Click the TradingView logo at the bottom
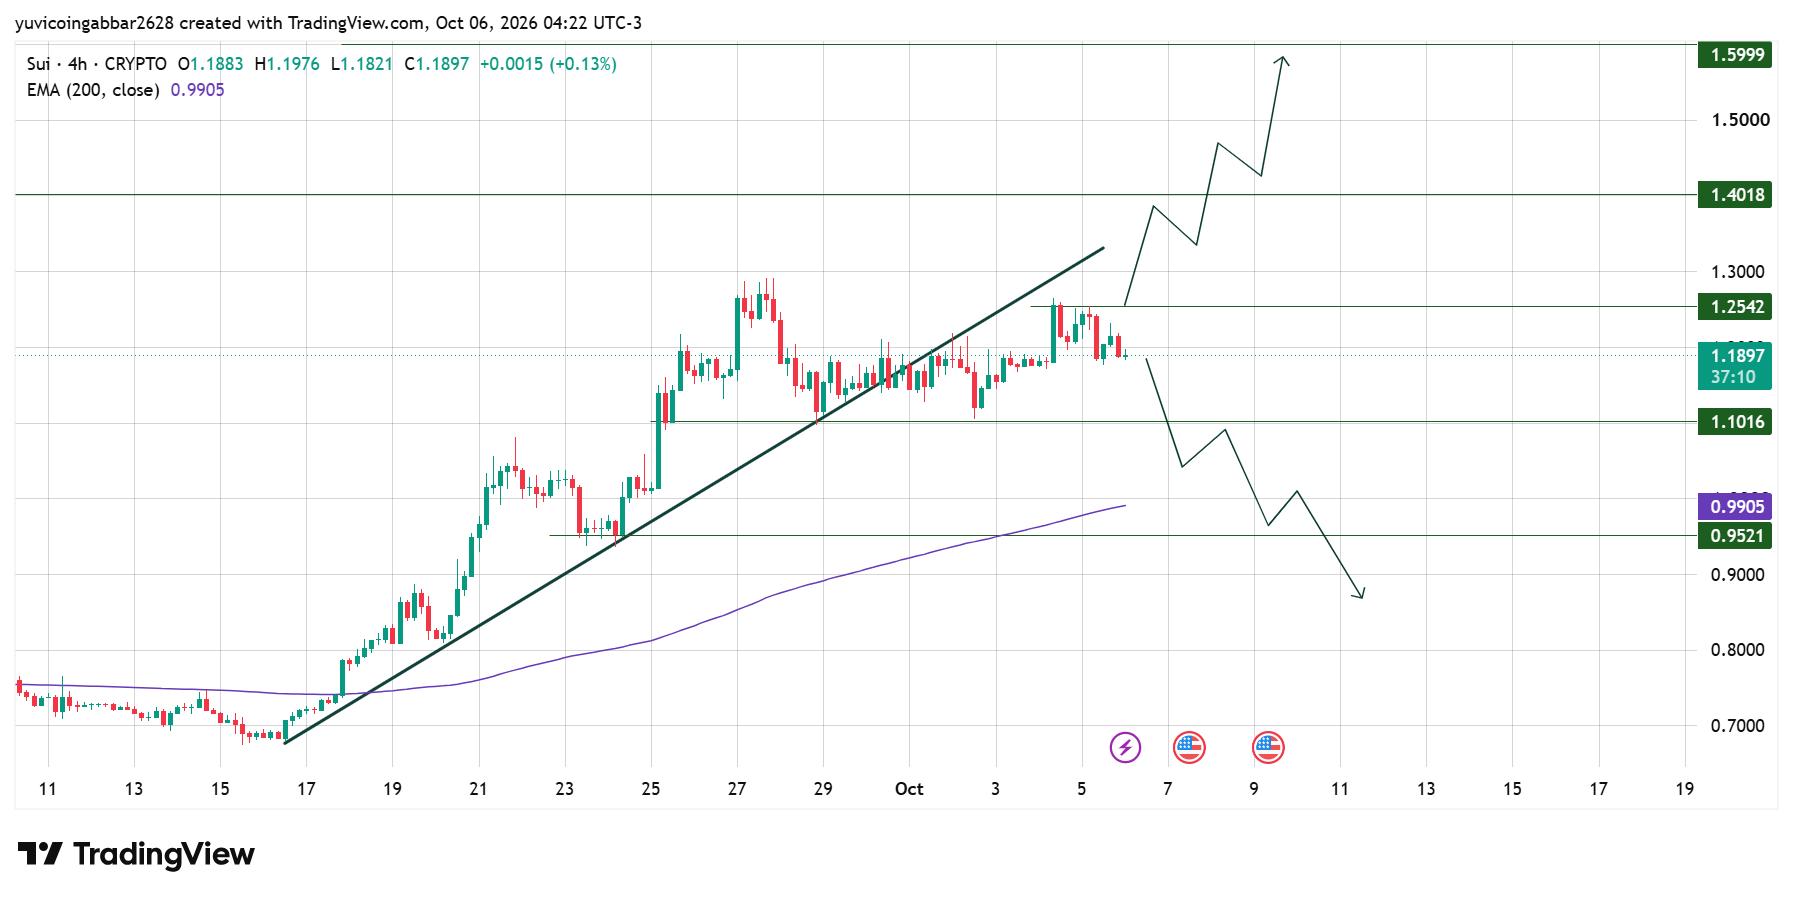Viewport: 1793px width, 899px height. tap(136, 854)
